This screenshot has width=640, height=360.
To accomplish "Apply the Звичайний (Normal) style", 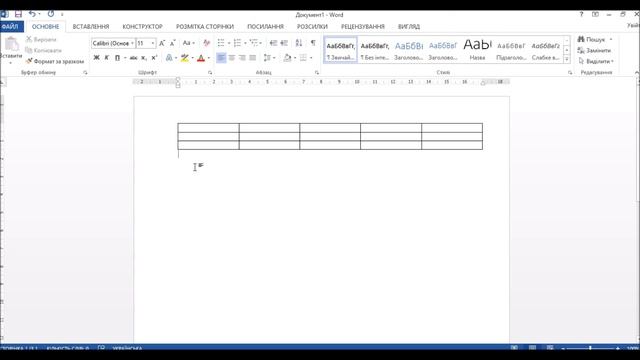I will (x=340, y=50).
